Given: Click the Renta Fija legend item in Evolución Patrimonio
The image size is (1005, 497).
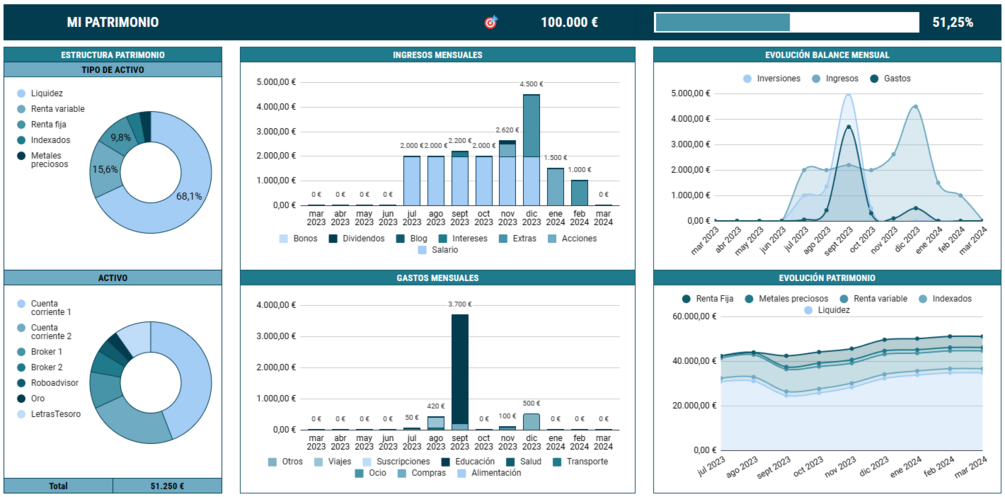Looking at the screenshot, I should pyautogui.click(x=707, y=299).
